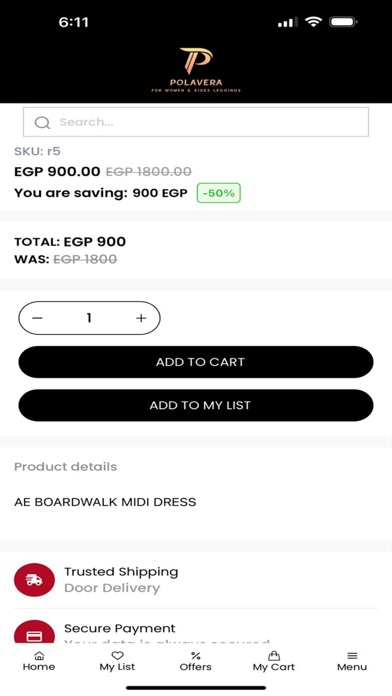Select the quantity value 1
392x696 pixels.
(89, 318)
